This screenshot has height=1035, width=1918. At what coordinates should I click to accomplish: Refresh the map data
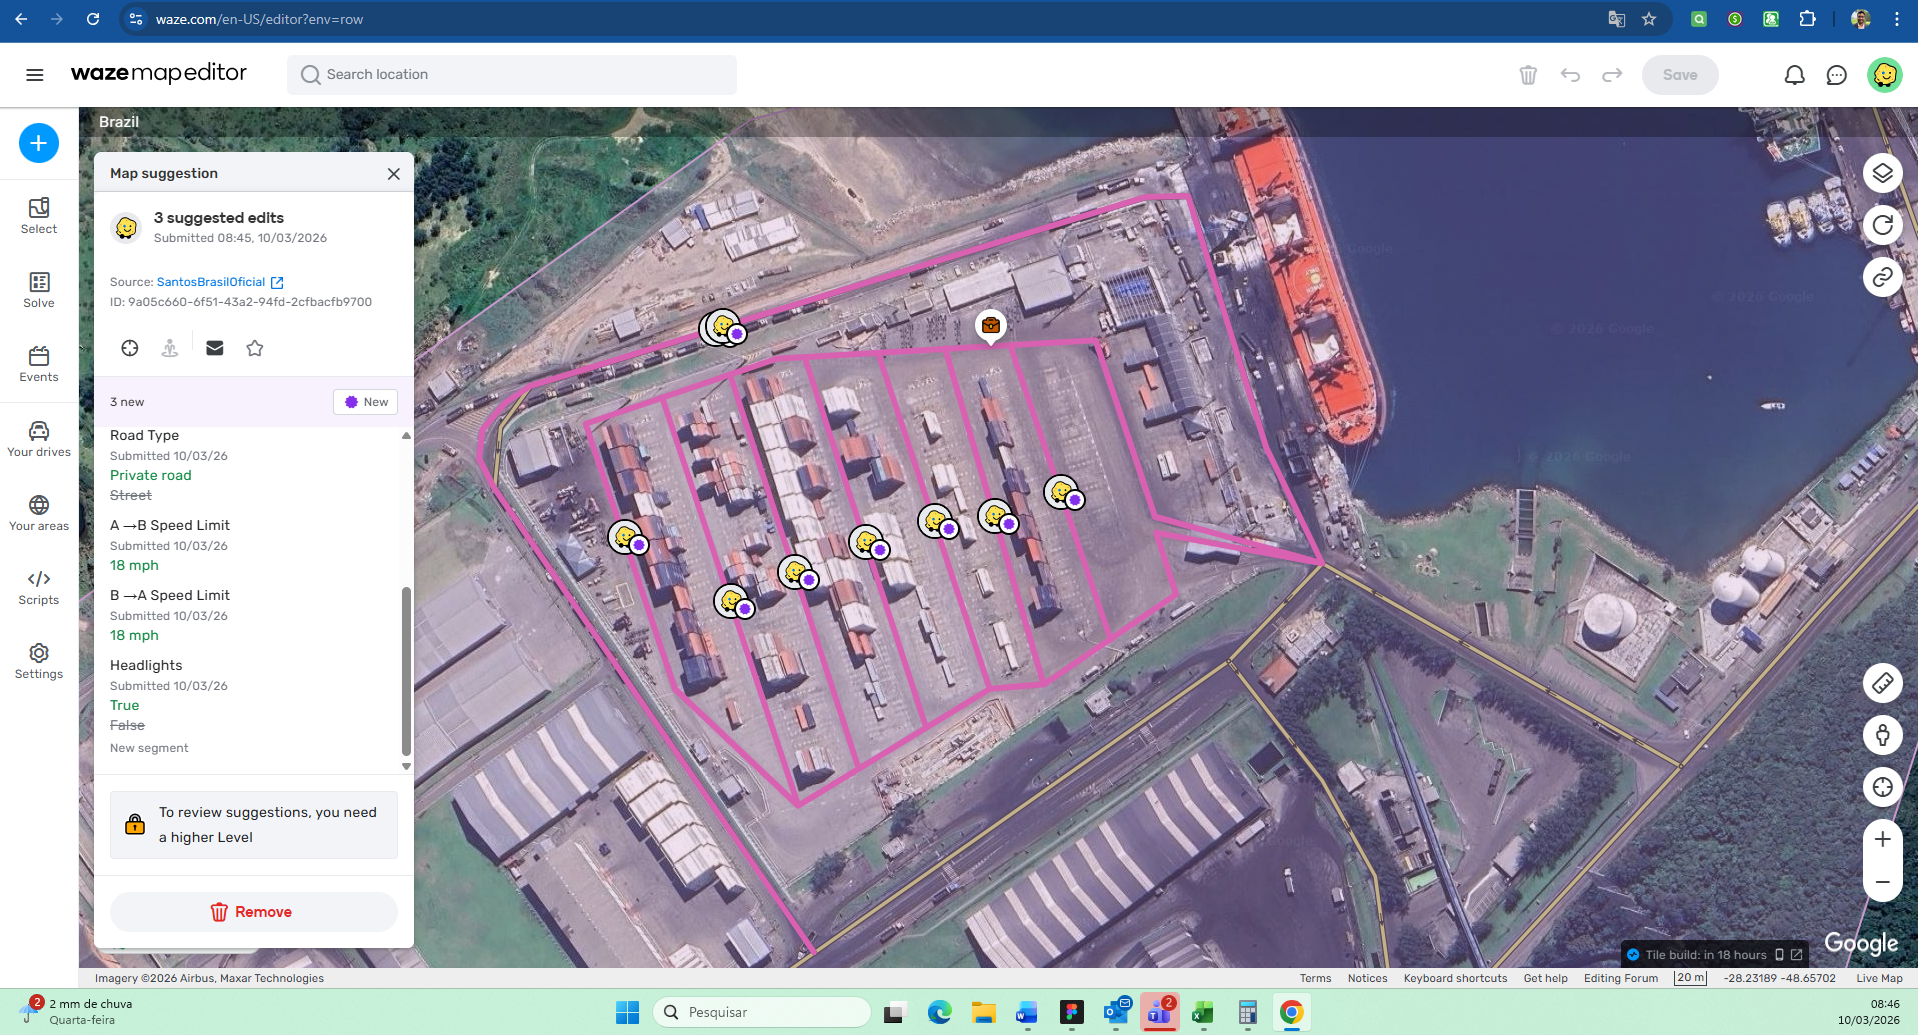1882,225
